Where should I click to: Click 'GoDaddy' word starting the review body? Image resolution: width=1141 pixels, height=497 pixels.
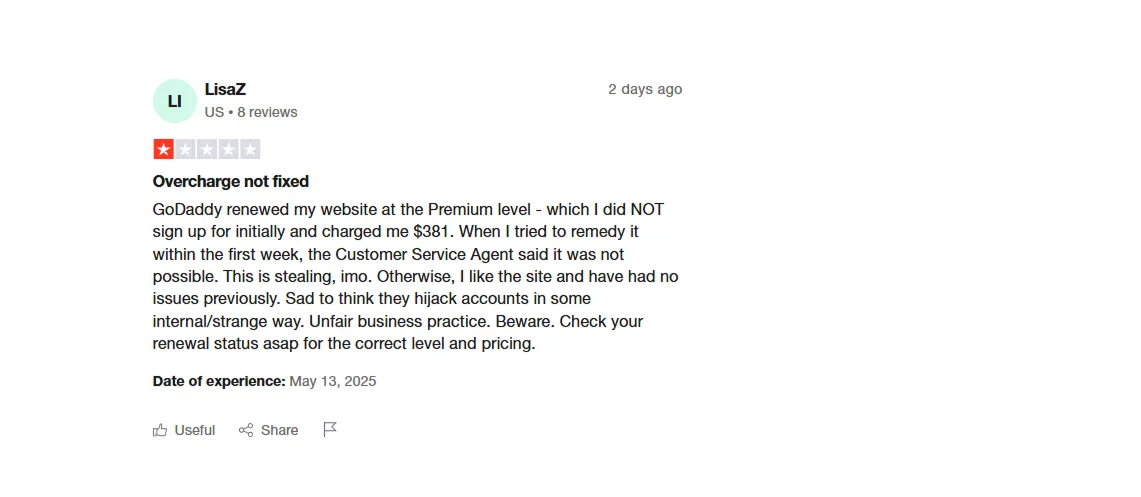coord(187,209)
